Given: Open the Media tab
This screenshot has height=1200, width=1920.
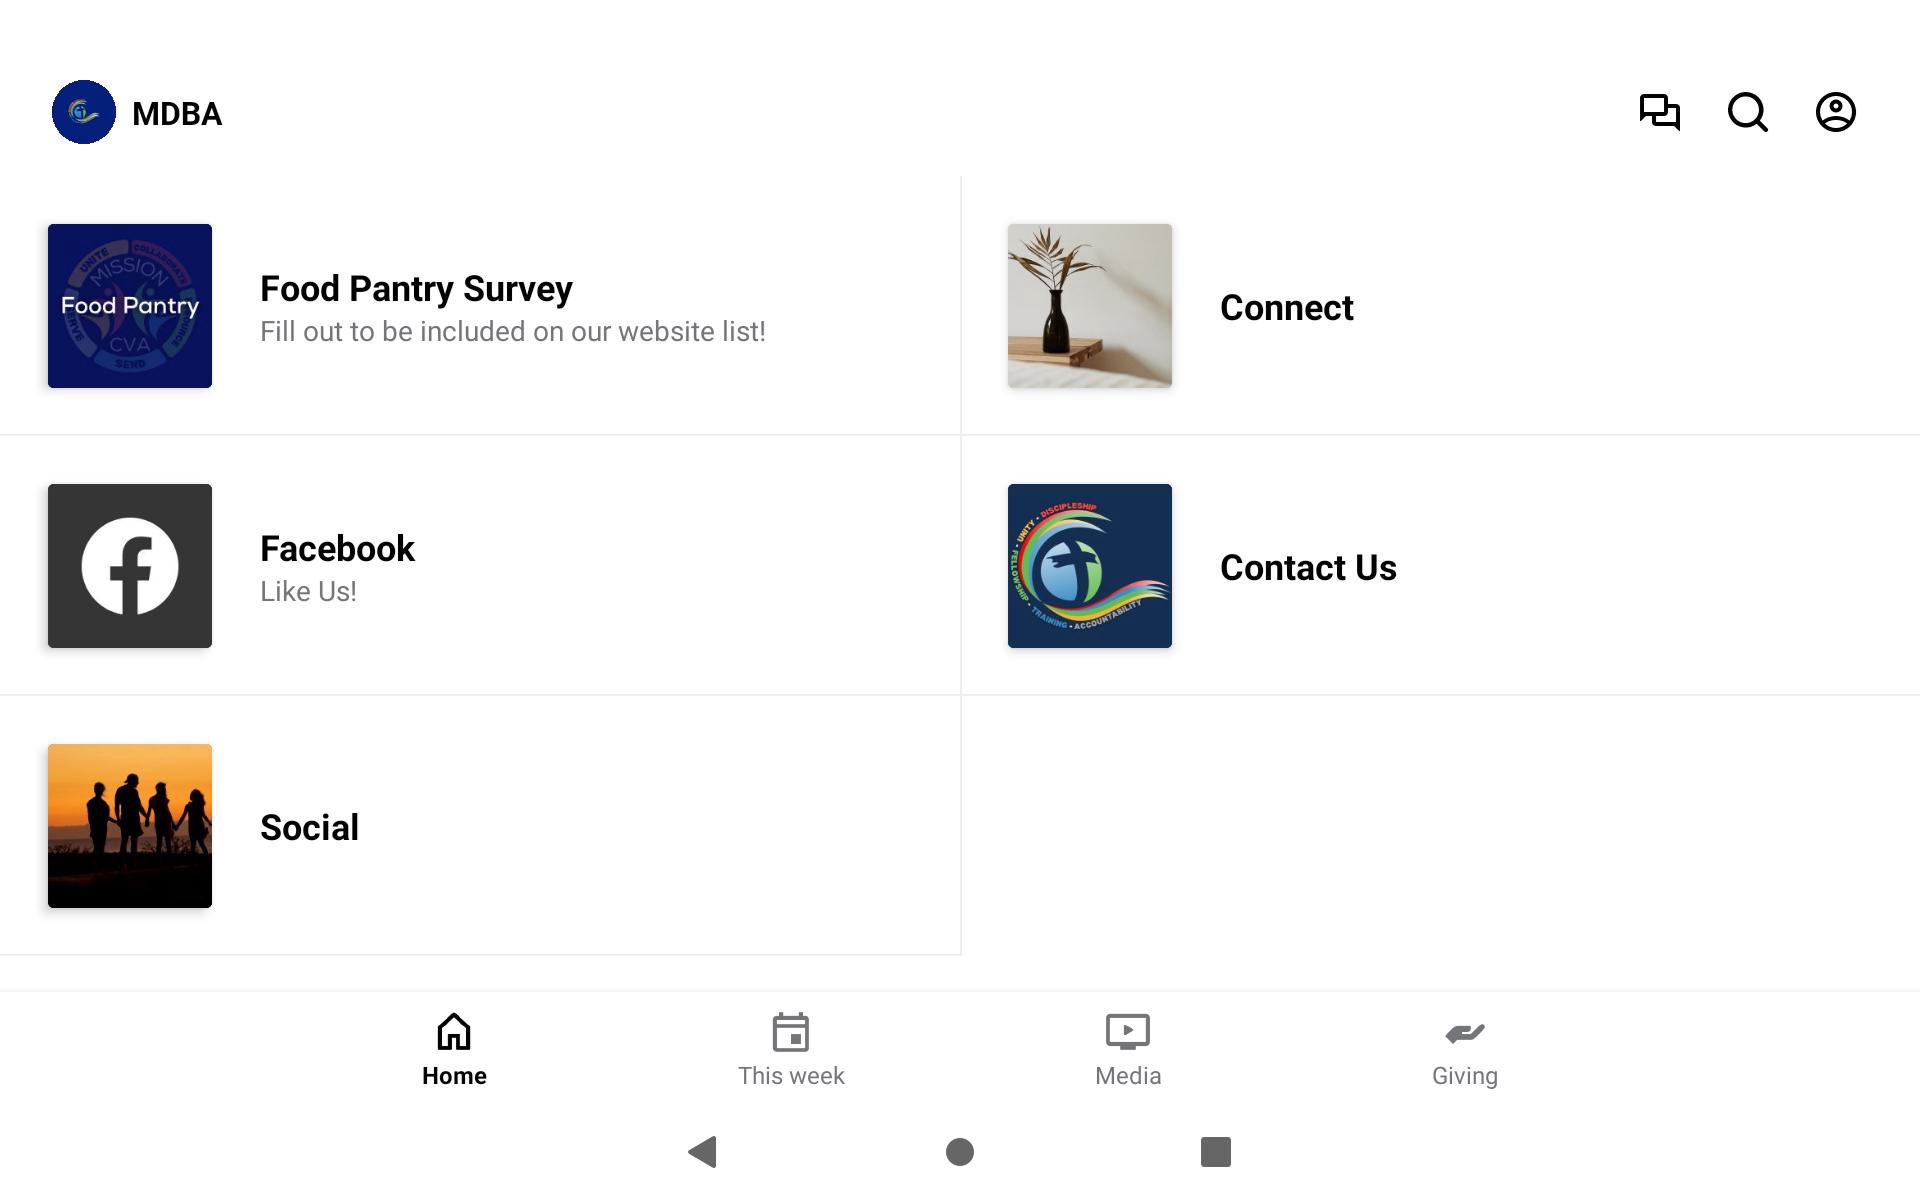Looking at the screenshot, I should tap(1127, 1050).
